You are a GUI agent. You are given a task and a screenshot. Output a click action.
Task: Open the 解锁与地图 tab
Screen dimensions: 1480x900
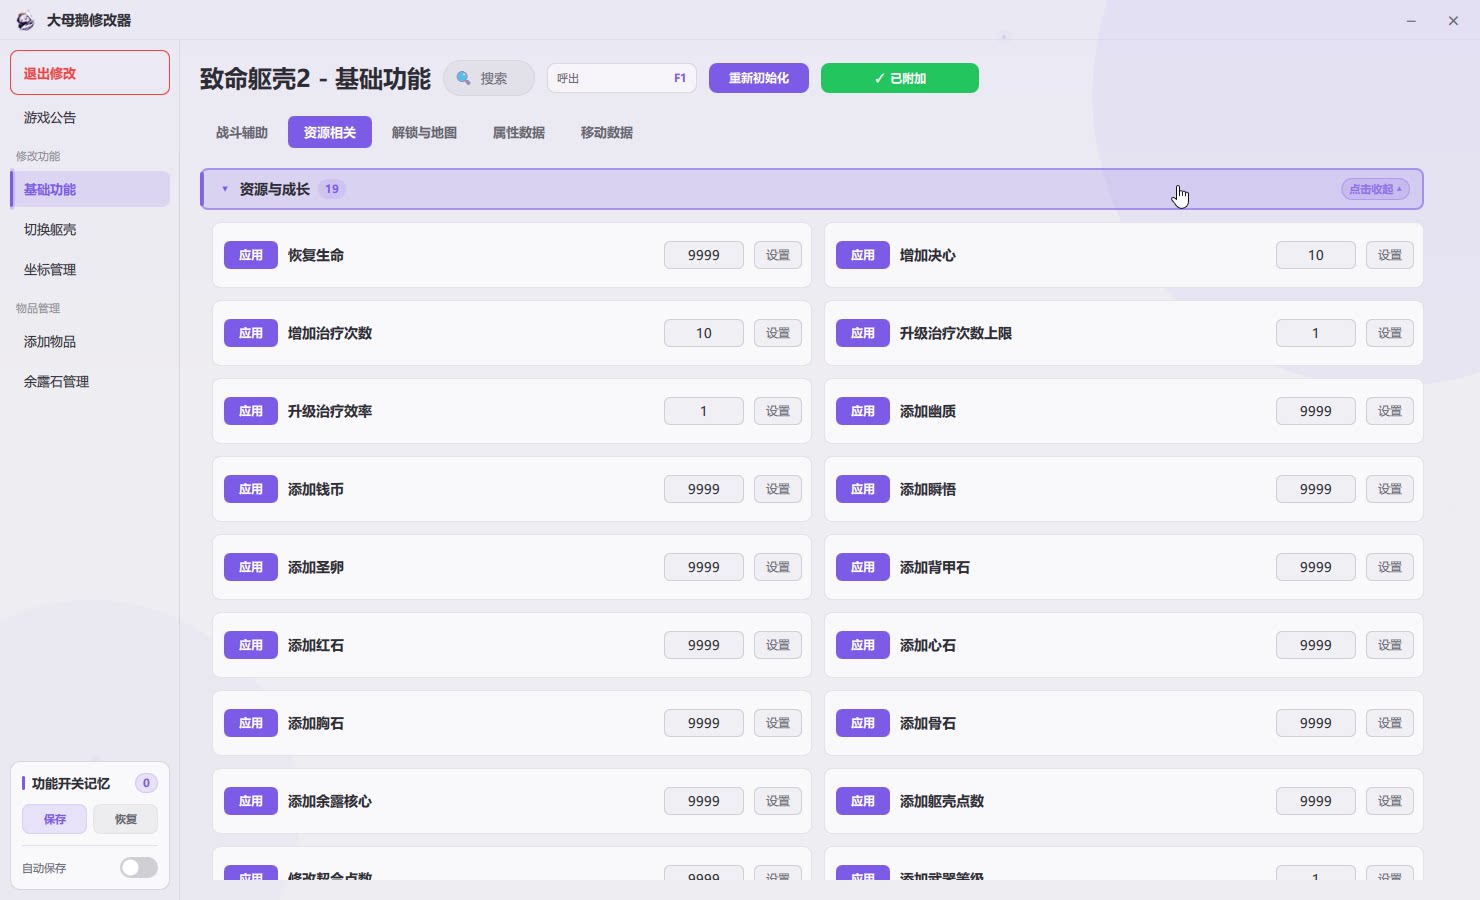(x=424, y=132)
